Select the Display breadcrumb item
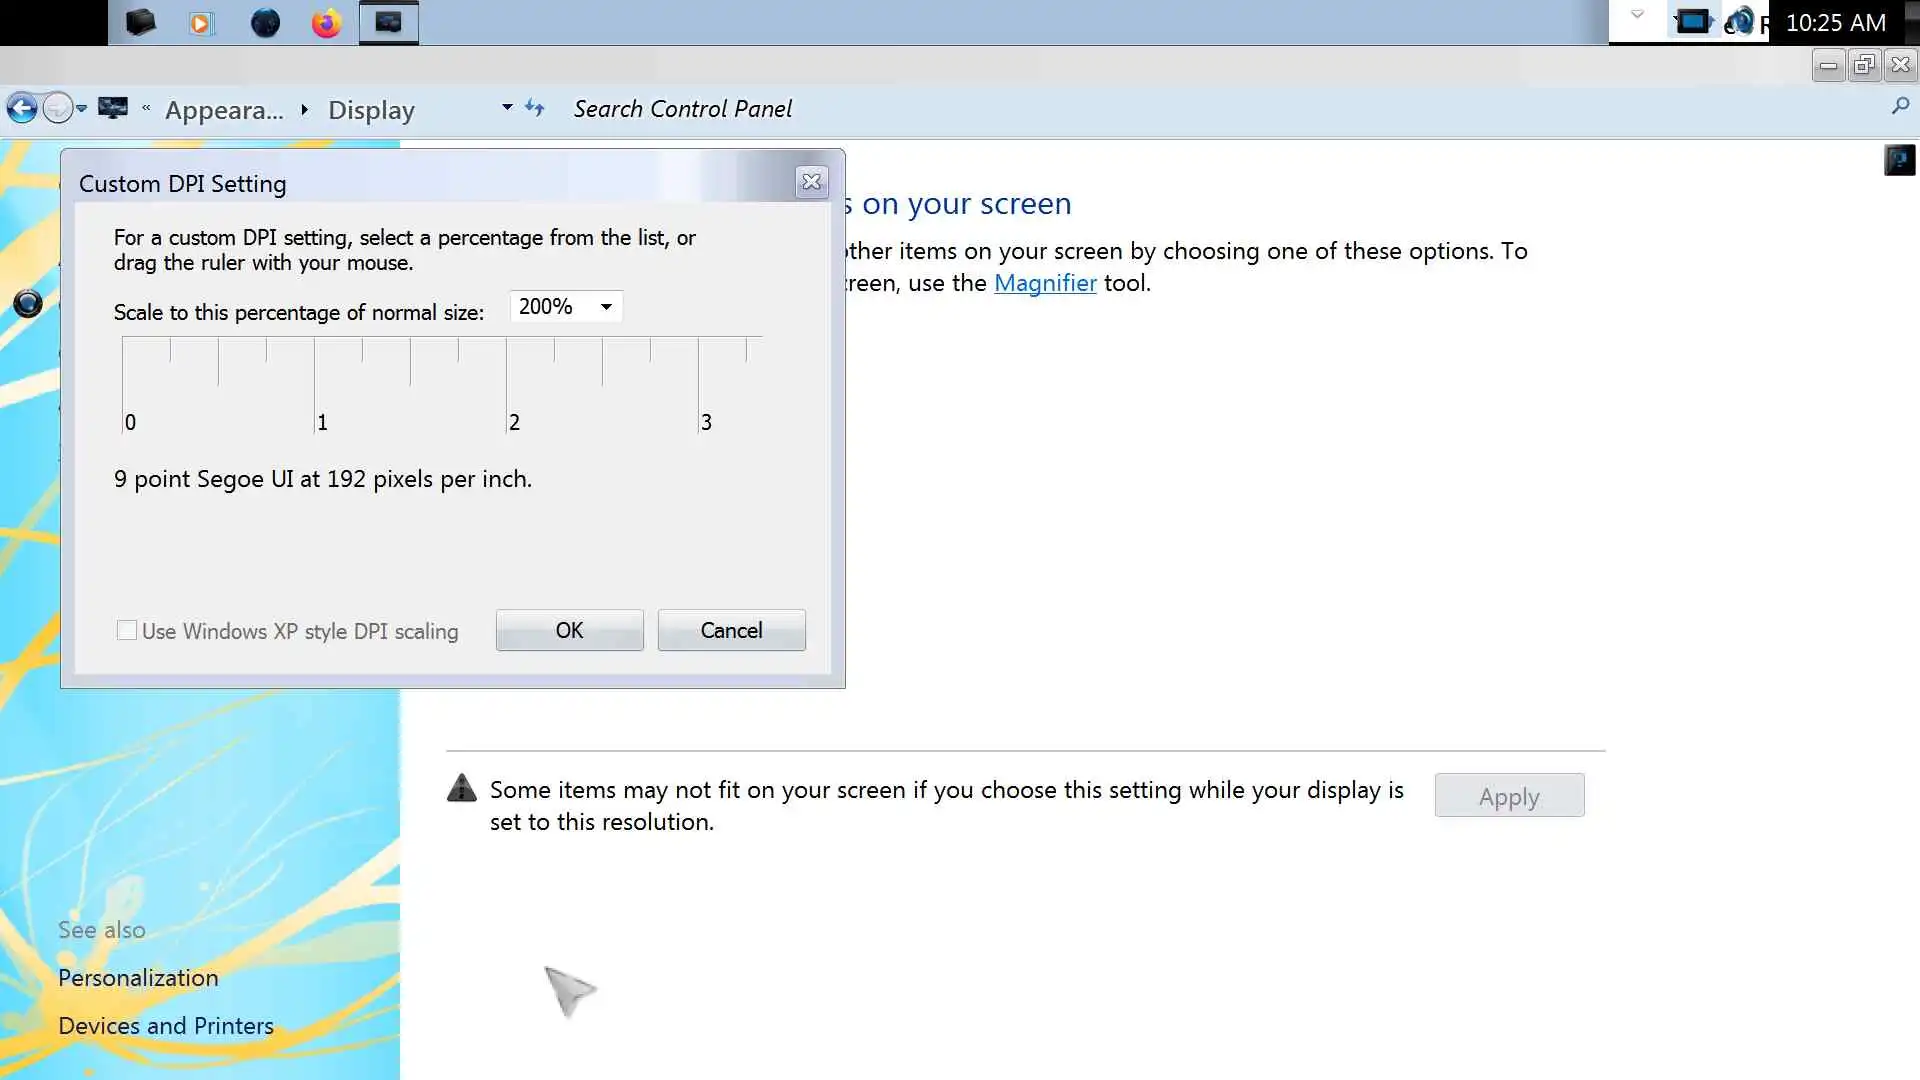Image resolution: width=1920 pixels, height=1080 pixels. click(x=371, y=110)
